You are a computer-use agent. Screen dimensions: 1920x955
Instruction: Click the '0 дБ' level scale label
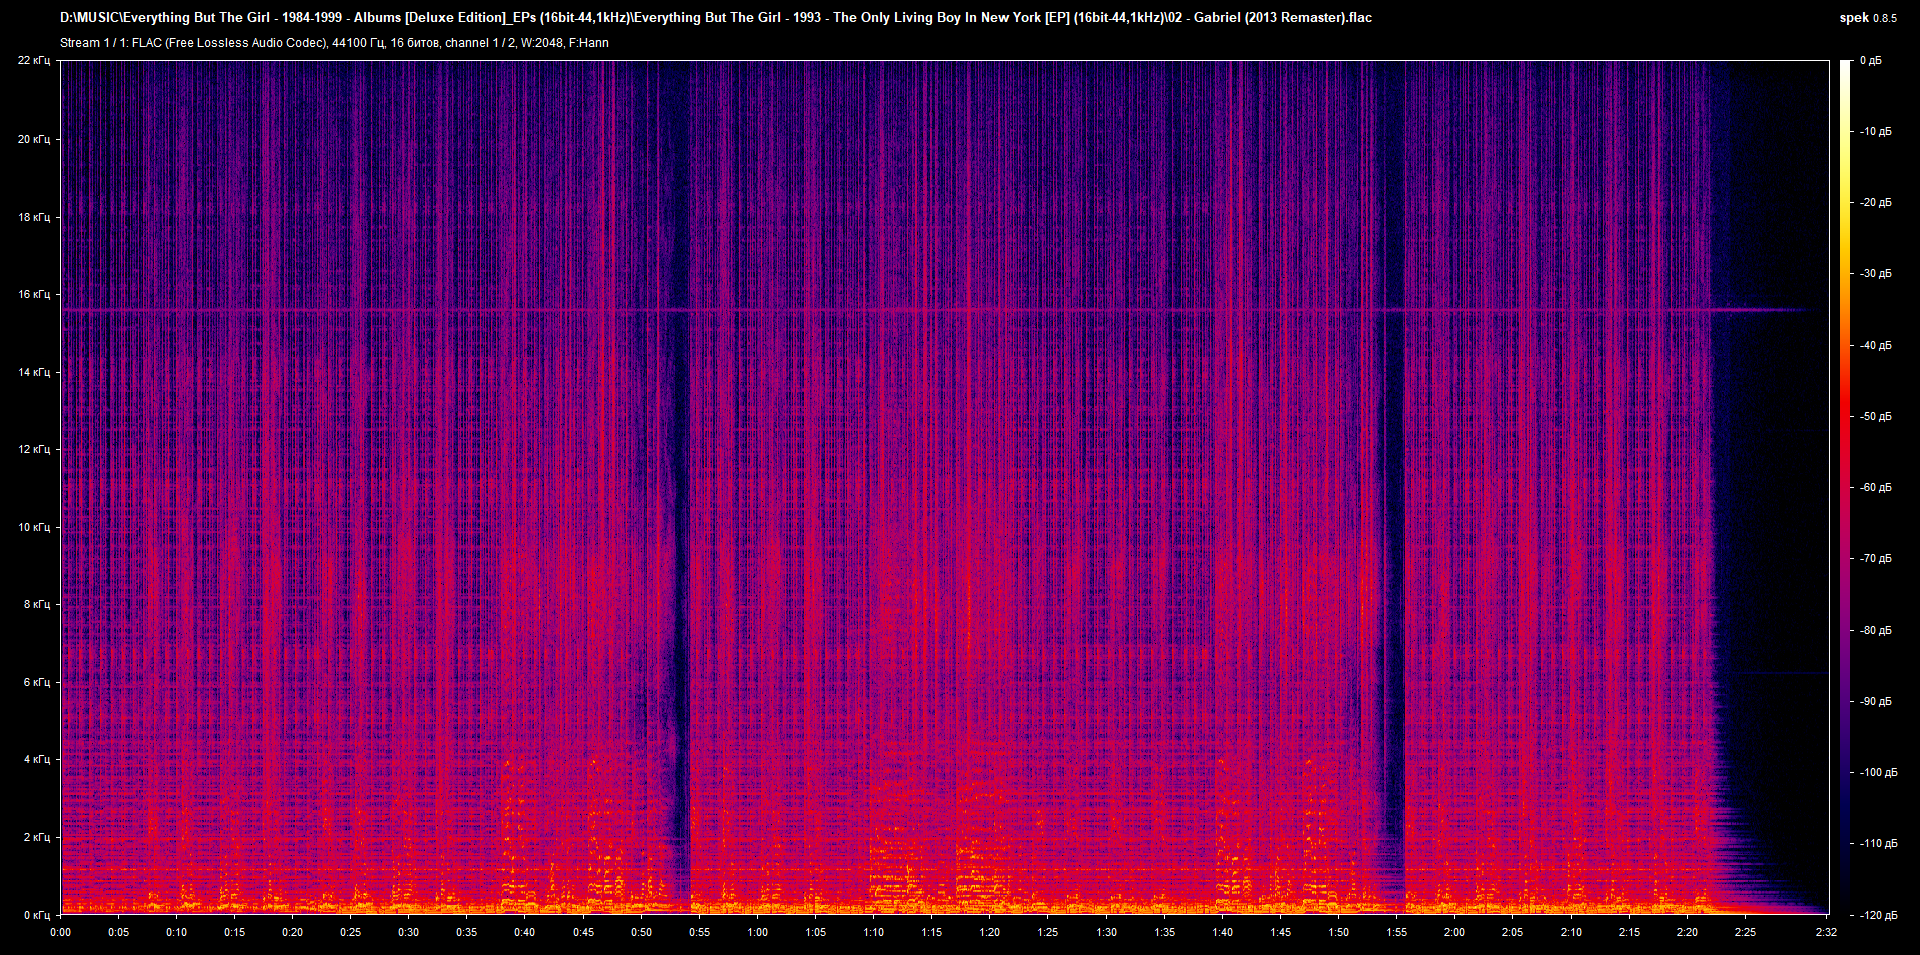click(x=1871, y=61)
